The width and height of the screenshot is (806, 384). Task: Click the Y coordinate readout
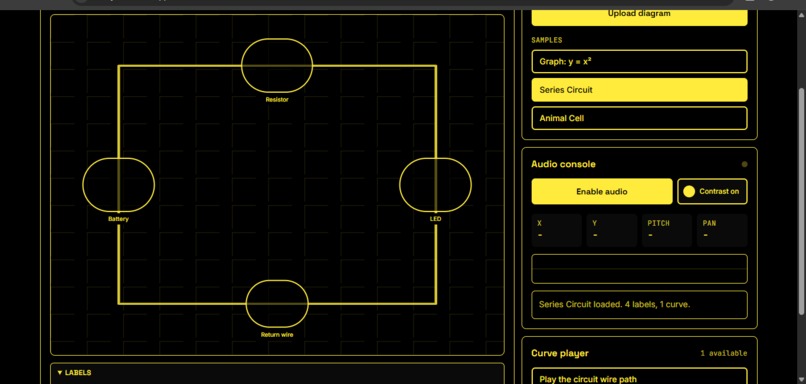pyautogui.click(x=612, y=230)
